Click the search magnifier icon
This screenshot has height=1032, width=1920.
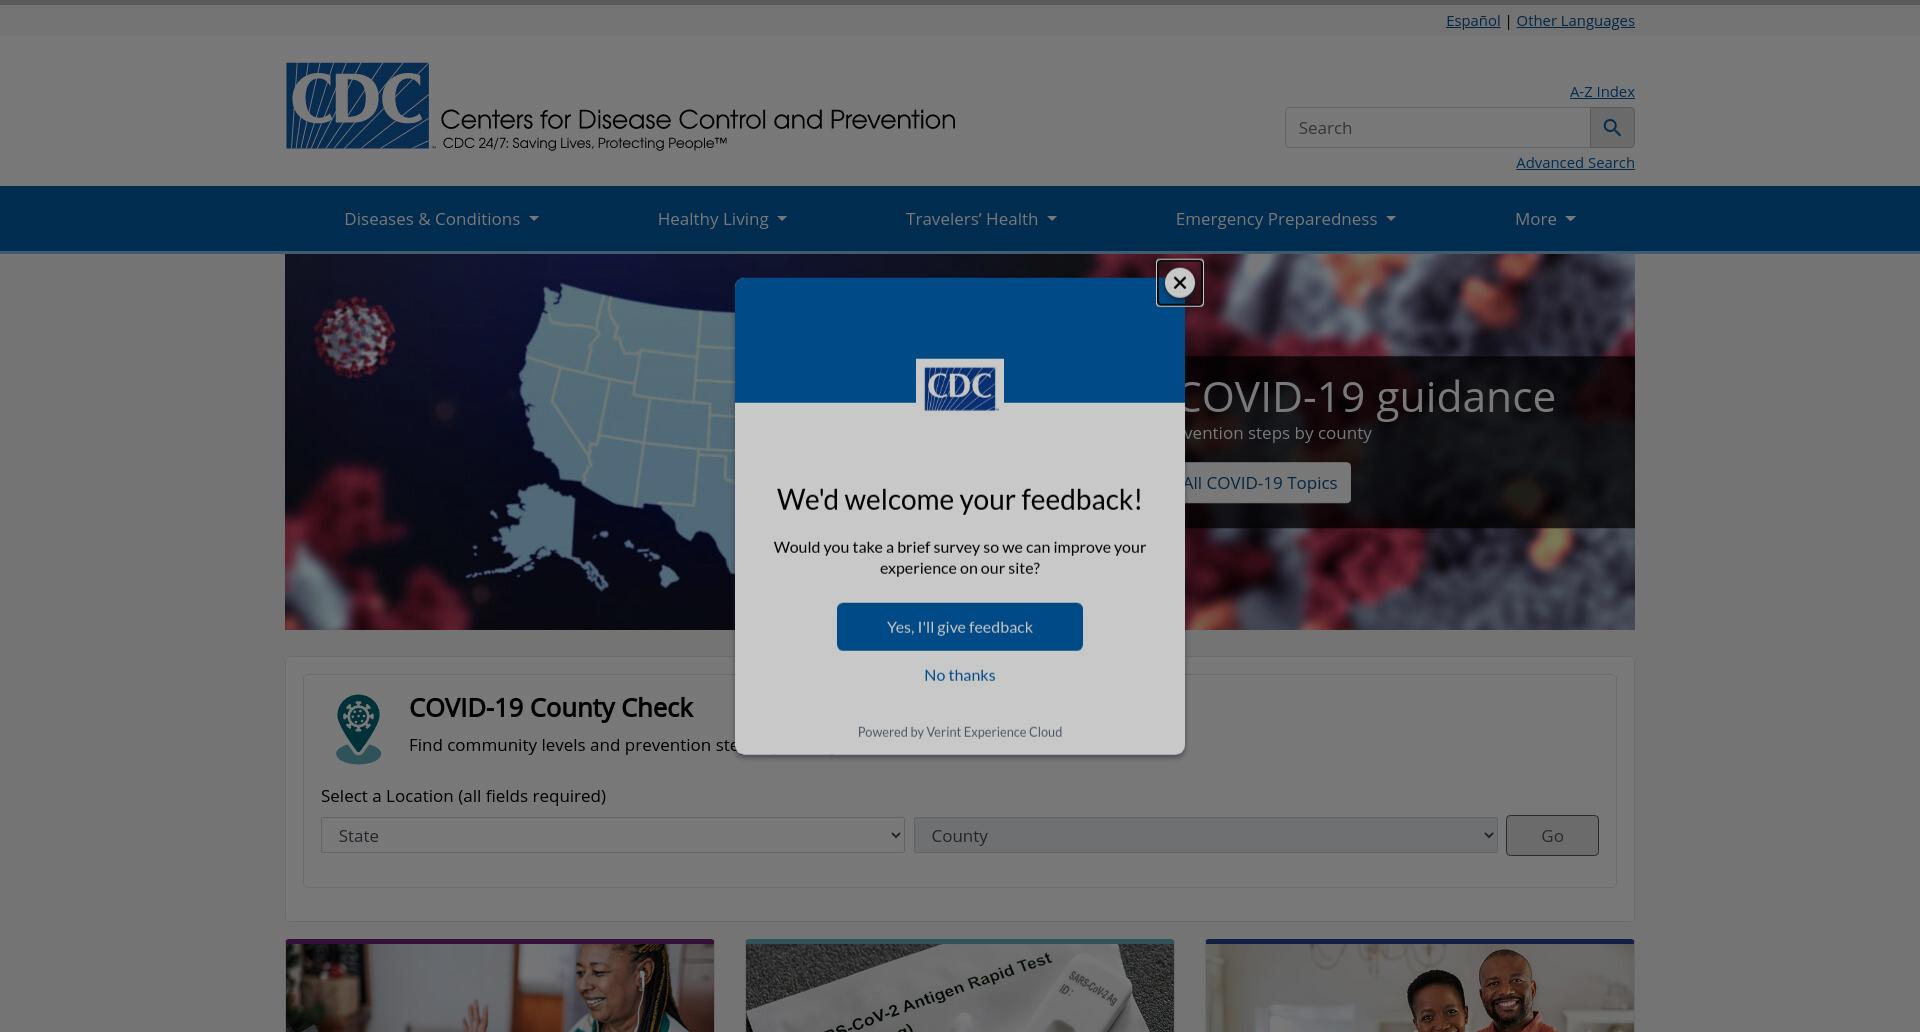(1612, 128)
